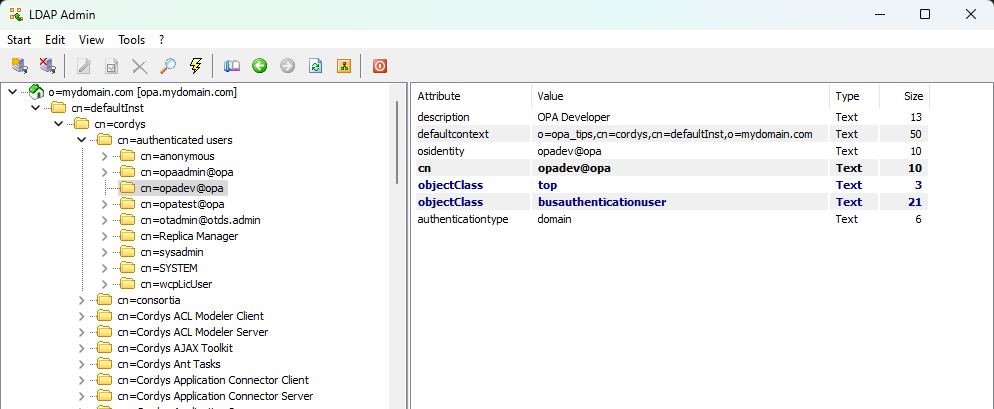Open the Tools menu

point(131,40)
